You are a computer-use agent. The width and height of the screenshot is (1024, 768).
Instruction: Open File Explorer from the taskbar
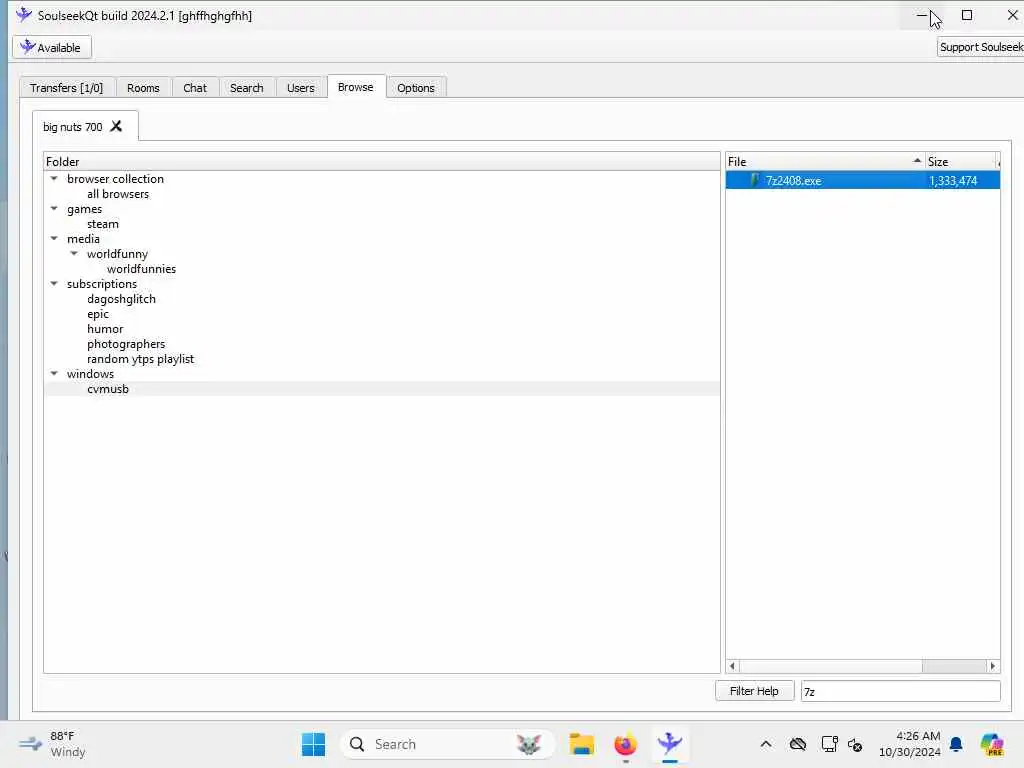581,744
